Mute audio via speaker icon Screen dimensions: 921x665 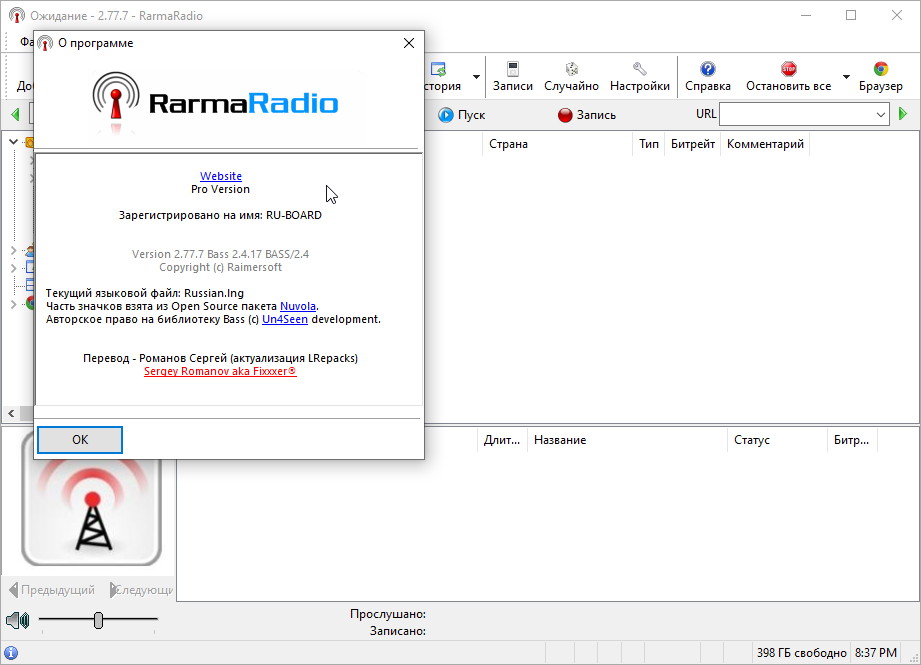tap(18, 620)
